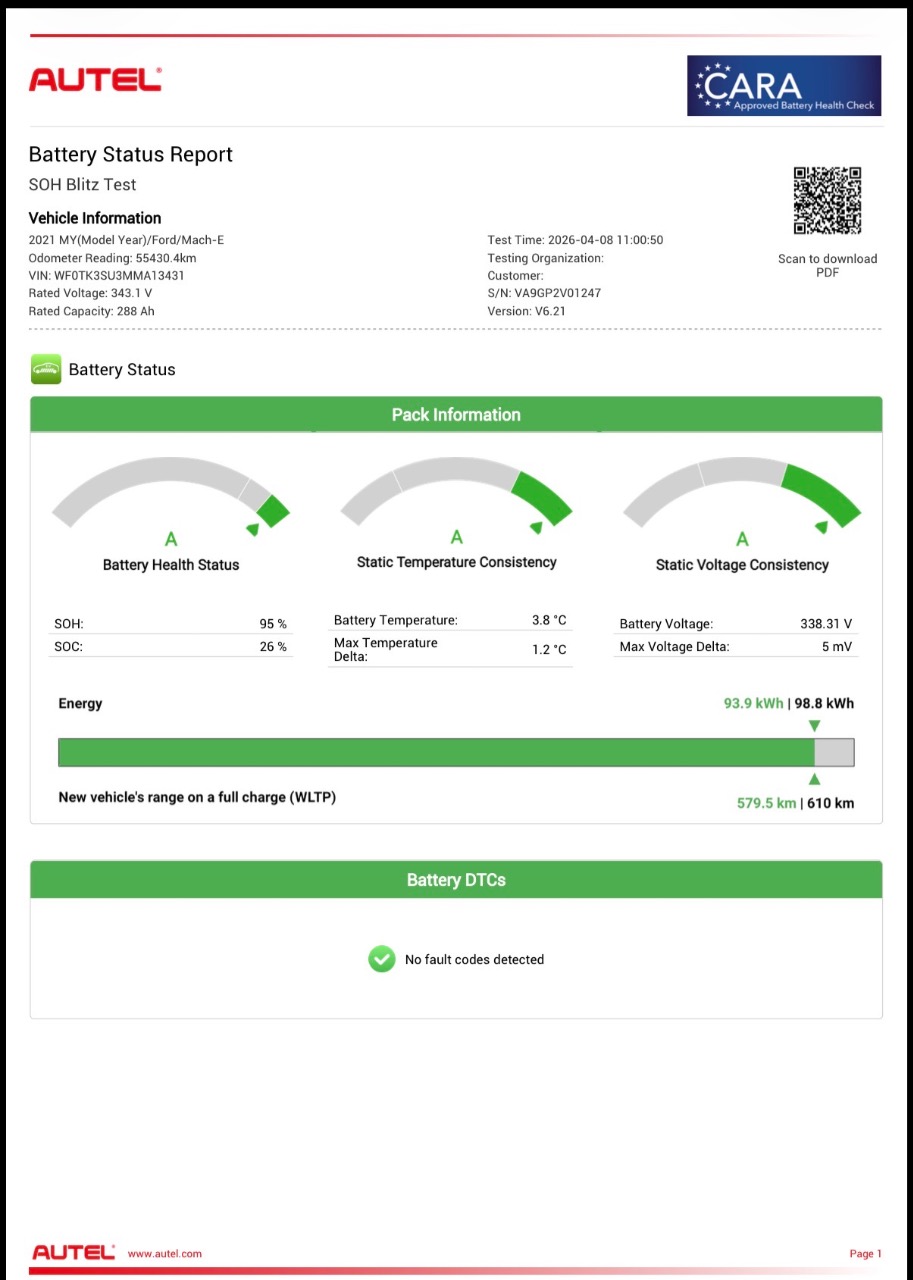The height and width of the screenshot is (1280, 913).
Task: Open the www.autel.com footer link
Action: coord(165,1253)
